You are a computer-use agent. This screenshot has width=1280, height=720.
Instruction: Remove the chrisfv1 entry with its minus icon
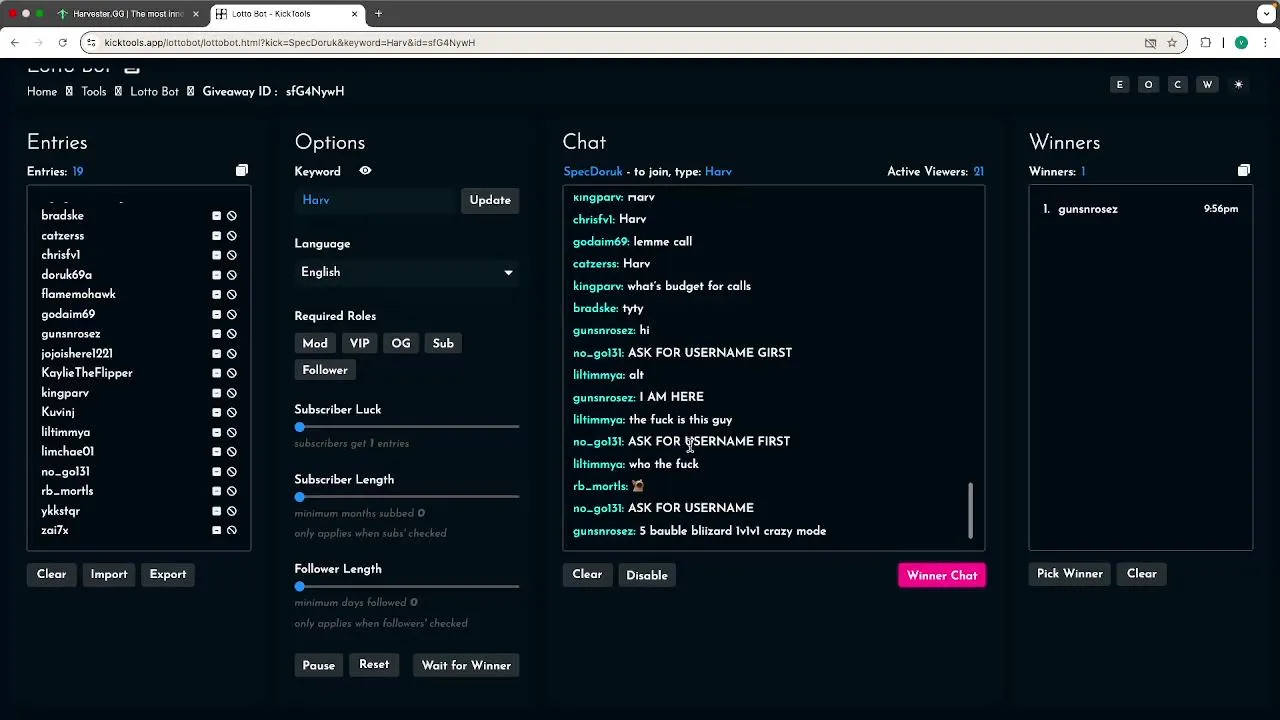click(x=216, y=255)
